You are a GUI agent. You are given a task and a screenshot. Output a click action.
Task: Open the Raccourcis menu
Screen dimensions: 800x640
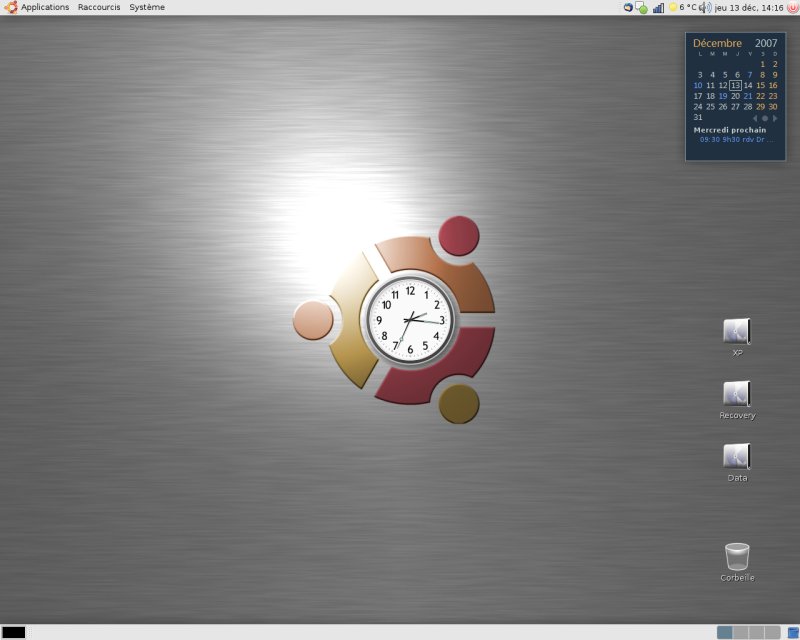tap(99, 7)
